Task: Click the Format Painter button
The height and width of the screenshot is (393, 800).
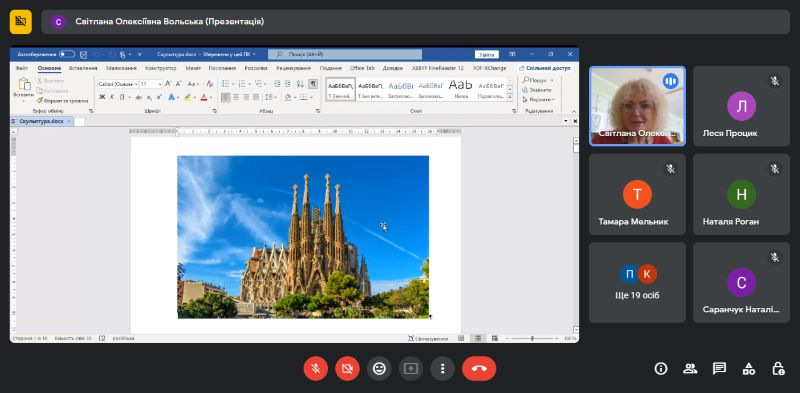Action: coord(63,101)
